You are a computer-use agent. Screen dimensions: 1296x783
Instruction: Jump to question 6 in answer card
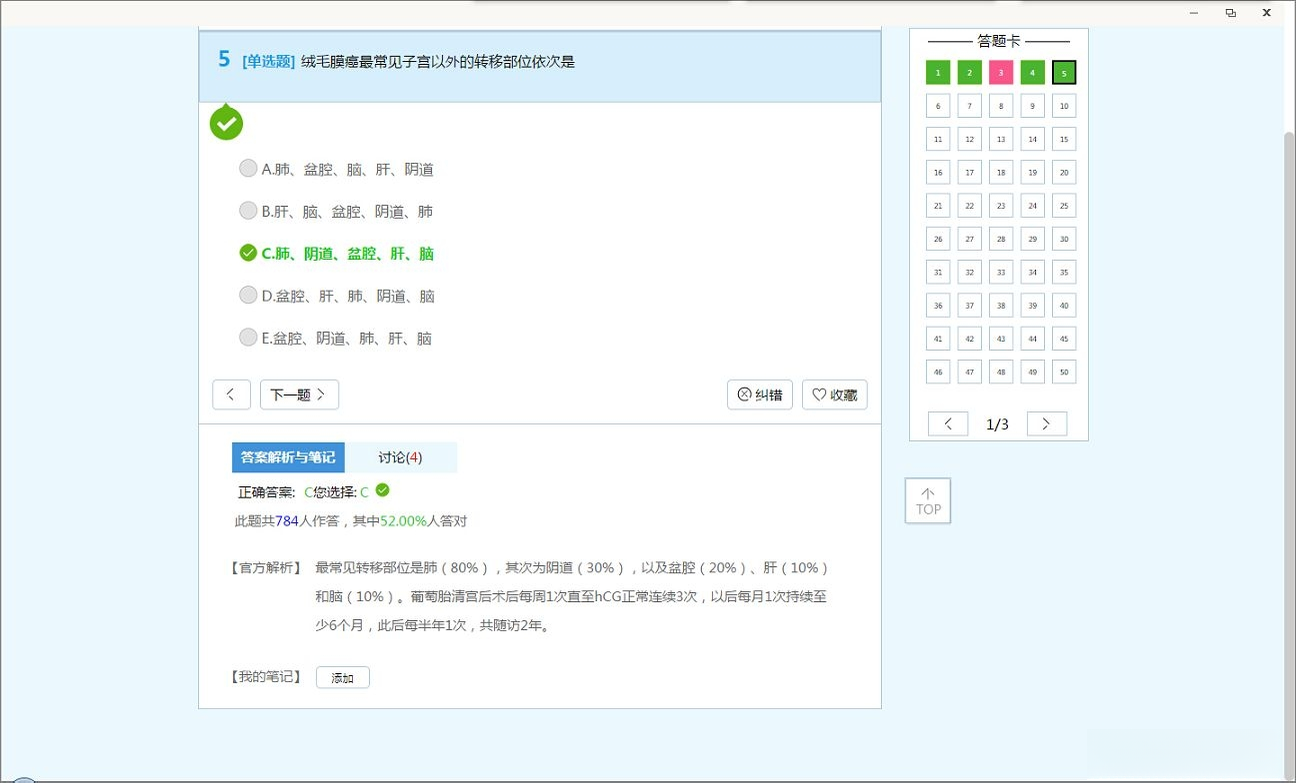point(938,106)
